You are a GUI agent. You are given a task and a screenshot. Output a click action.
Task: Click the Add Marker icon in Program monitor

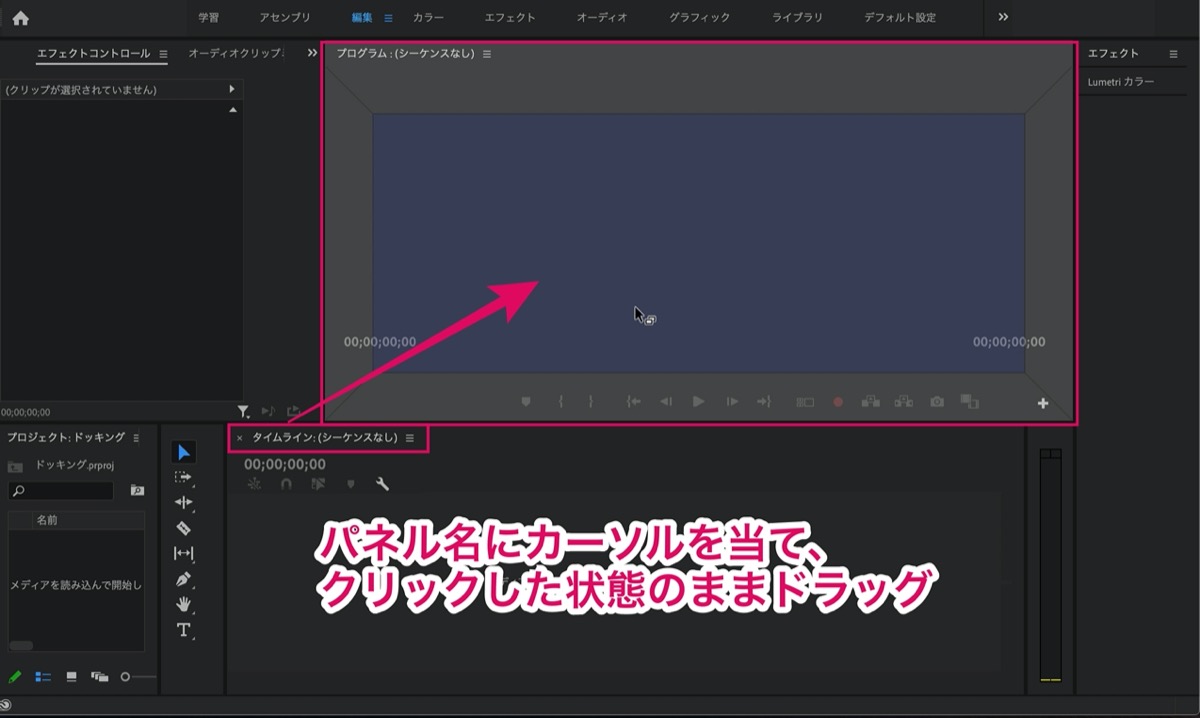pyautogui.click(x=526, y=401)
